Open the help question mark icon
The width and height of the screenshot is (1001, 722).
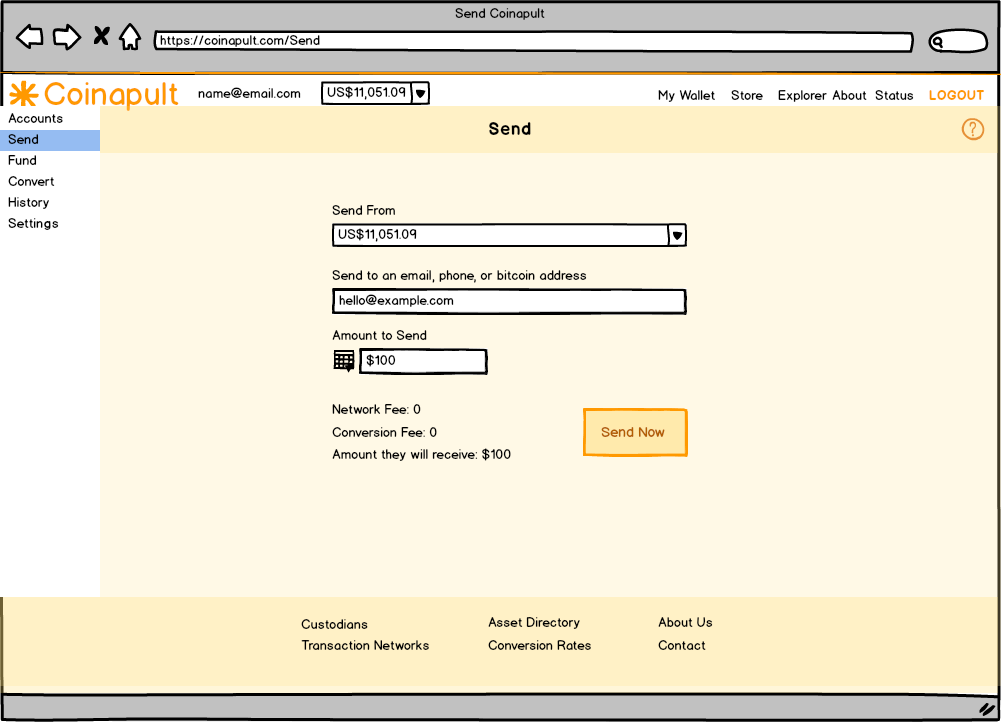(x=972, y=129)
